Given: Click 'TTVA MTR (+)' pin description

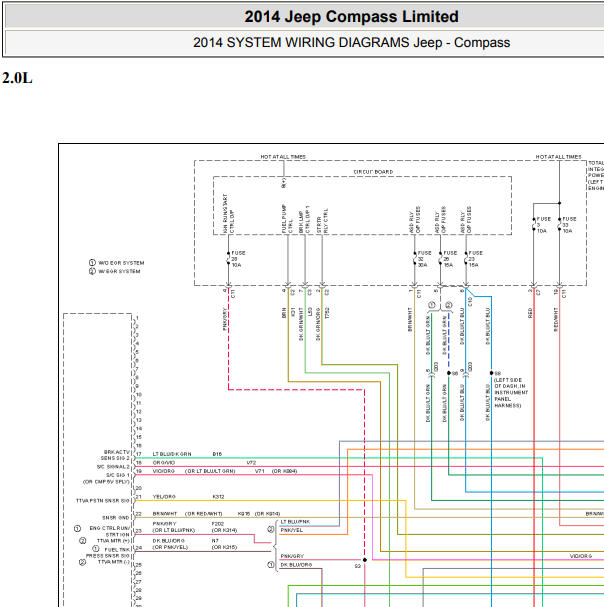Looking at the screenshot, I should coord(113,541).
